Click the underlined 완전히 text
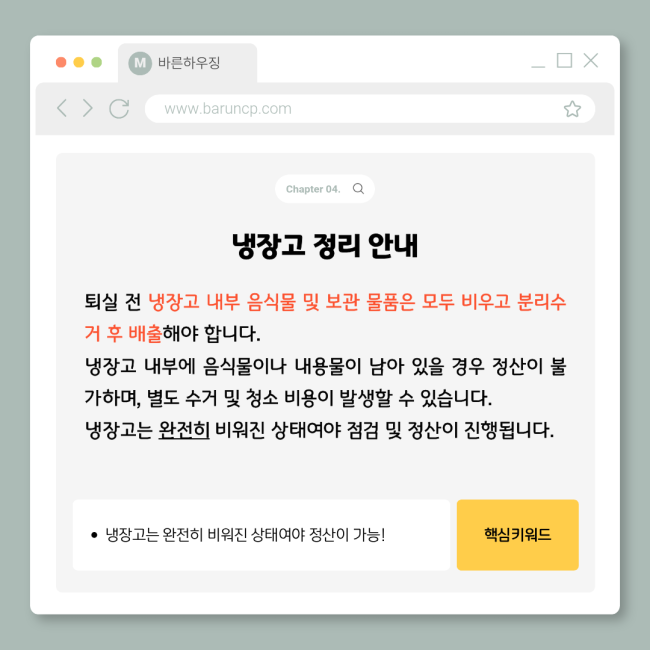The width and height of the screenshot is (650, 650). (184, 430)
